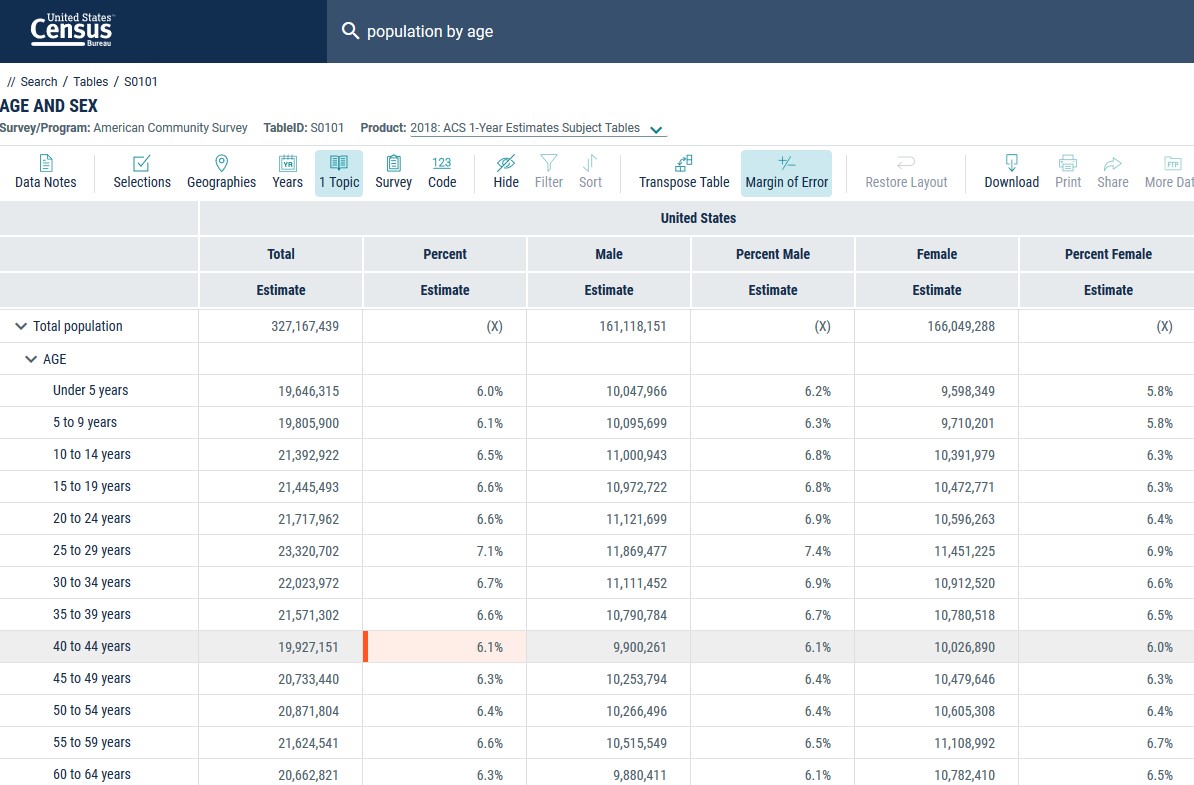Open the Code filter
The height and width of the screenshot is (785, 1194).
[x=442, y=172]
